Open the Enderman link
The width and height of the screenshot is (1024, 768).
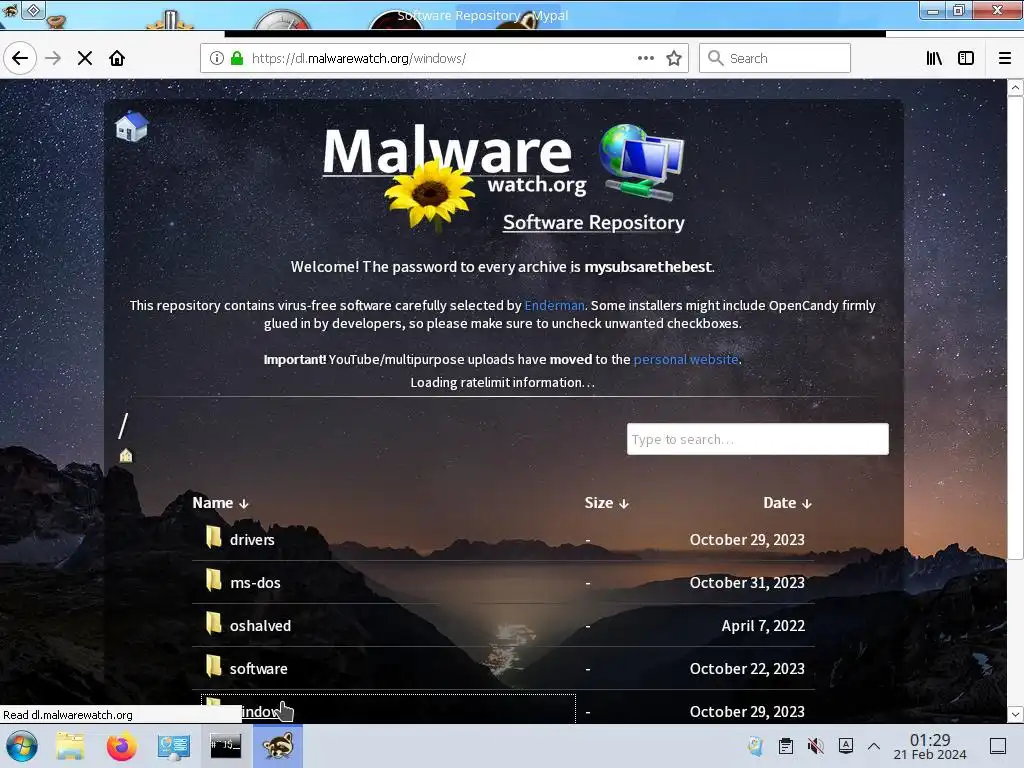(554, 305)
